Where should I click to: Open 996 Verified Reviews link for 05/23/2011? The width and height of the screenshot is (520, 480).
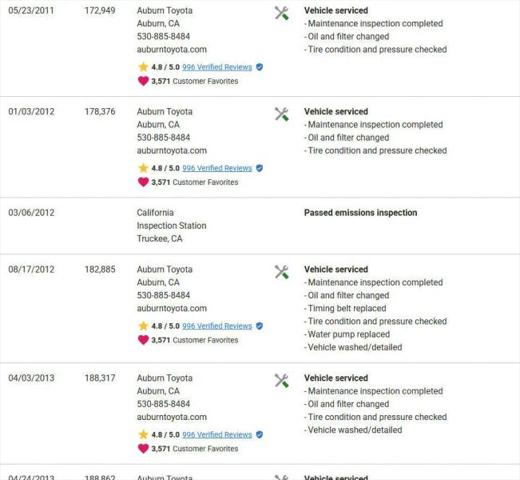click(217, 67)
